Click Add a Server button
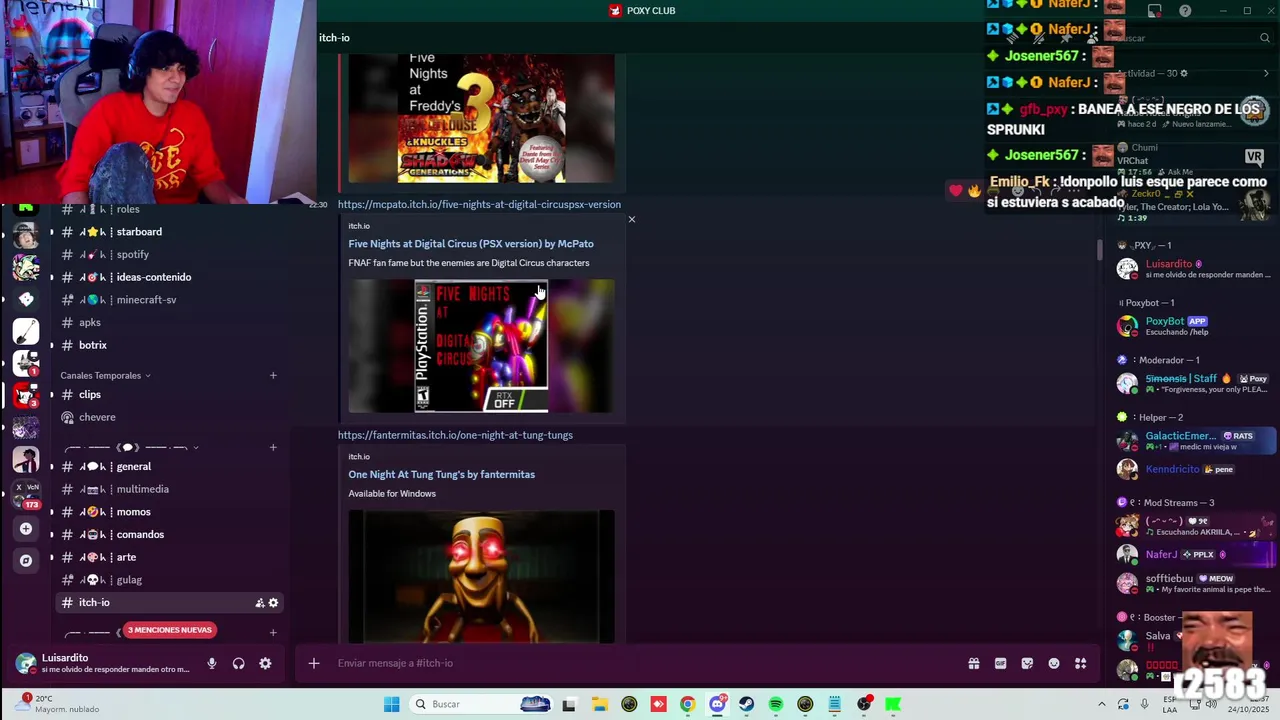 point(26,529)
